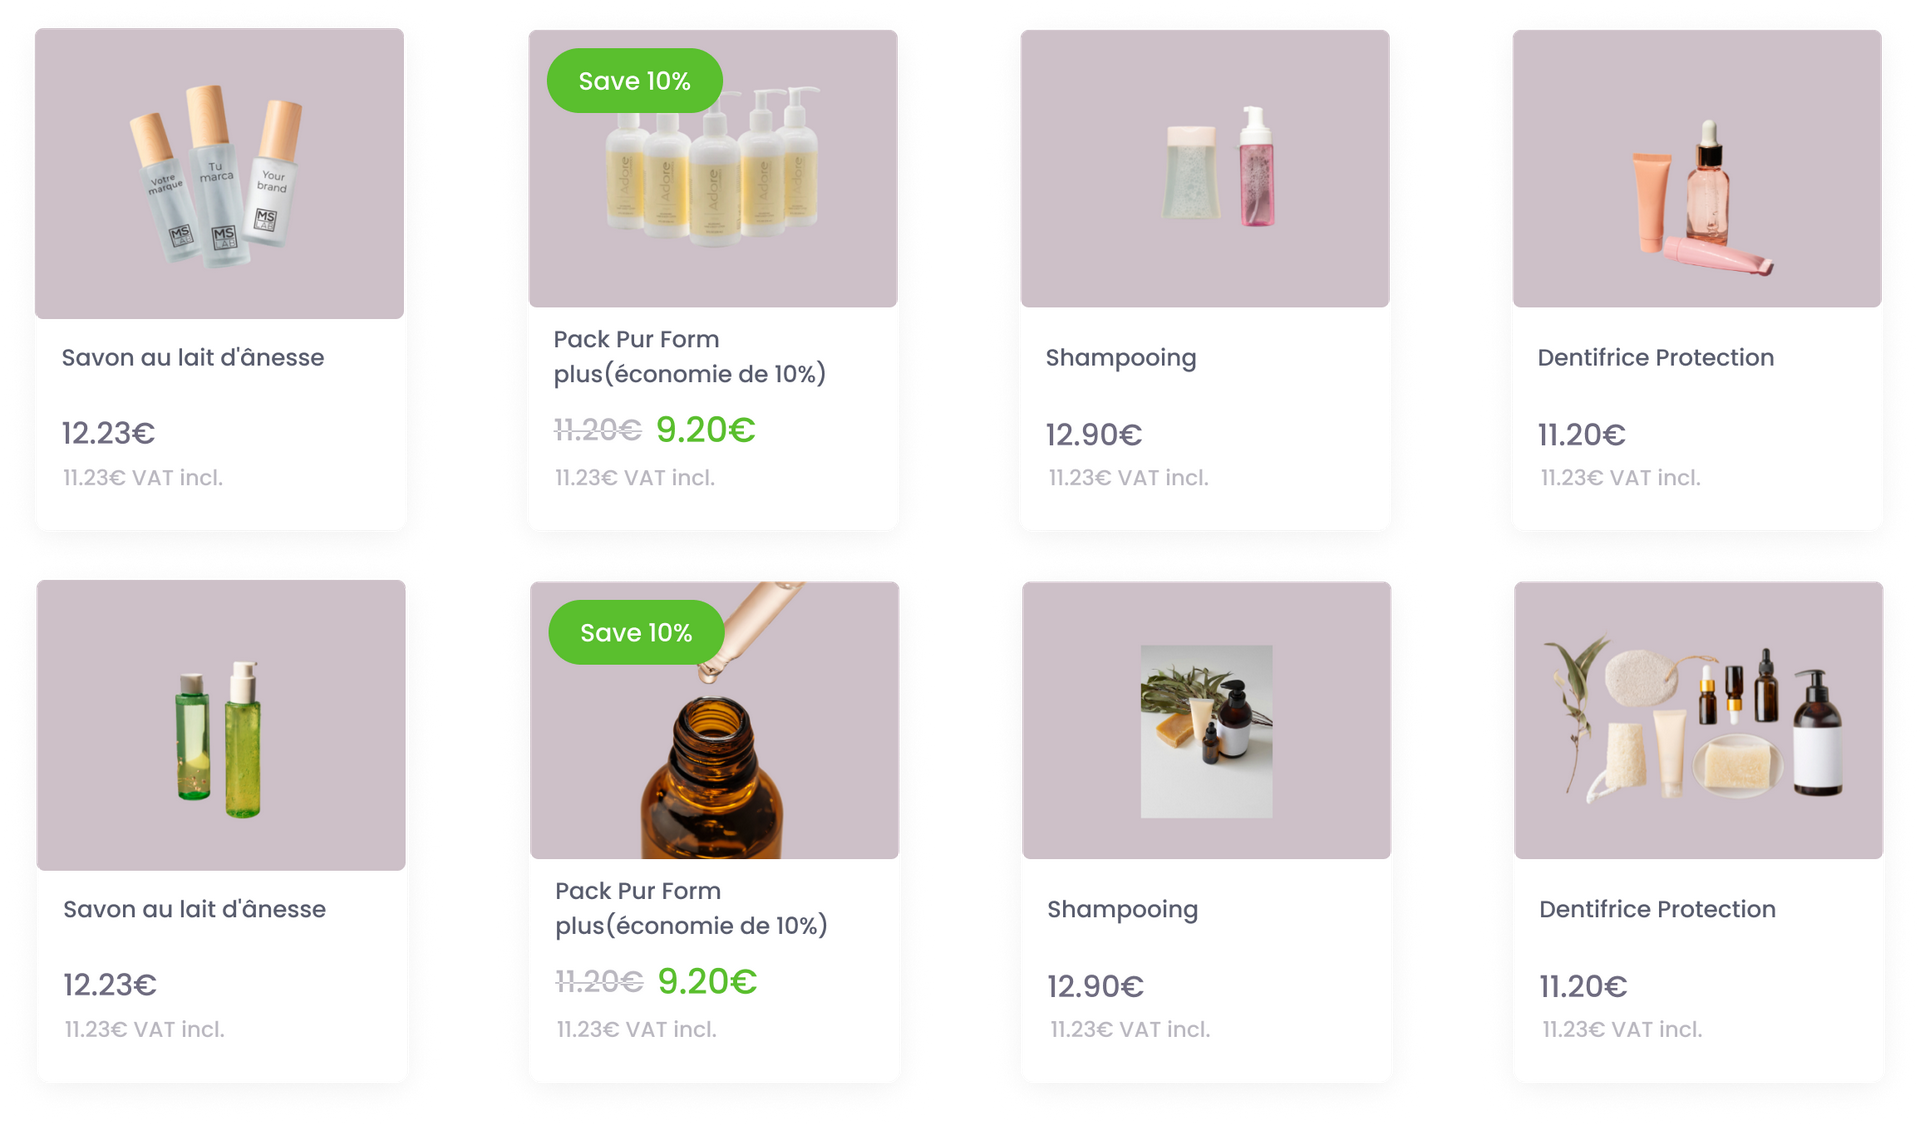Click Save 10% badge on amber bottle card
Screen dimensions: 1920x1125
[x=636, y=633]
